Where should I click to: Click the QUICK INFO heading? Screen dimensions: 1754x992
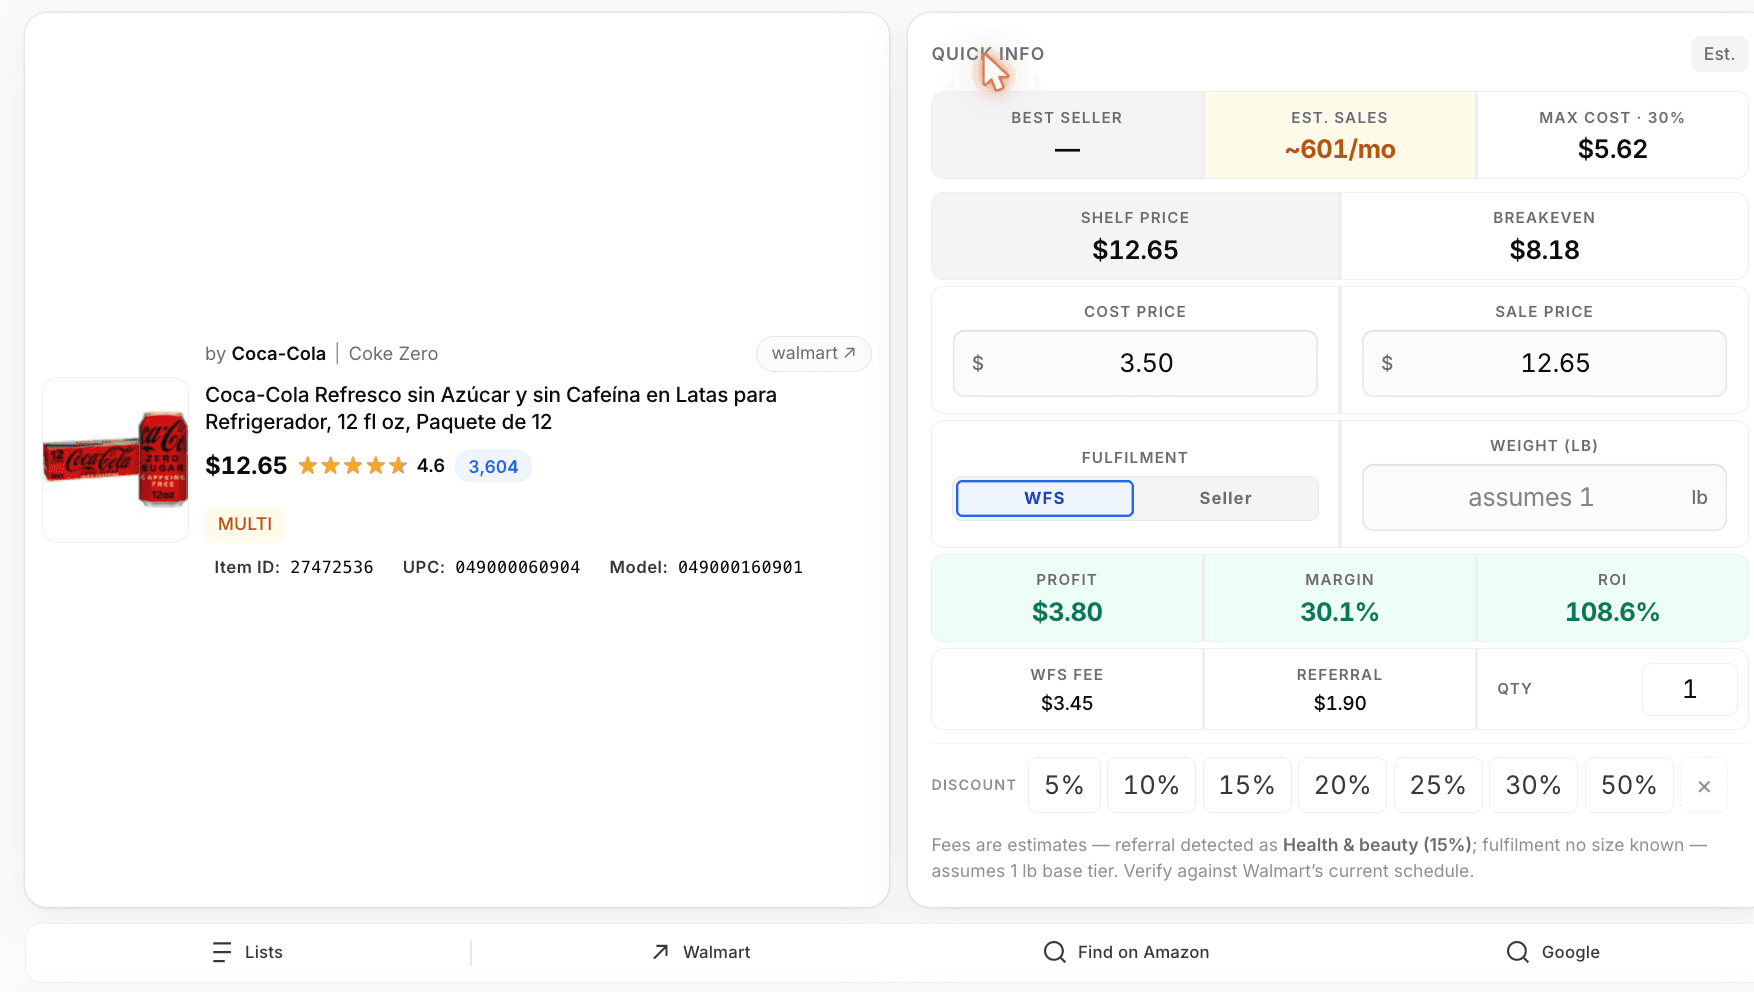click(987, 54)
